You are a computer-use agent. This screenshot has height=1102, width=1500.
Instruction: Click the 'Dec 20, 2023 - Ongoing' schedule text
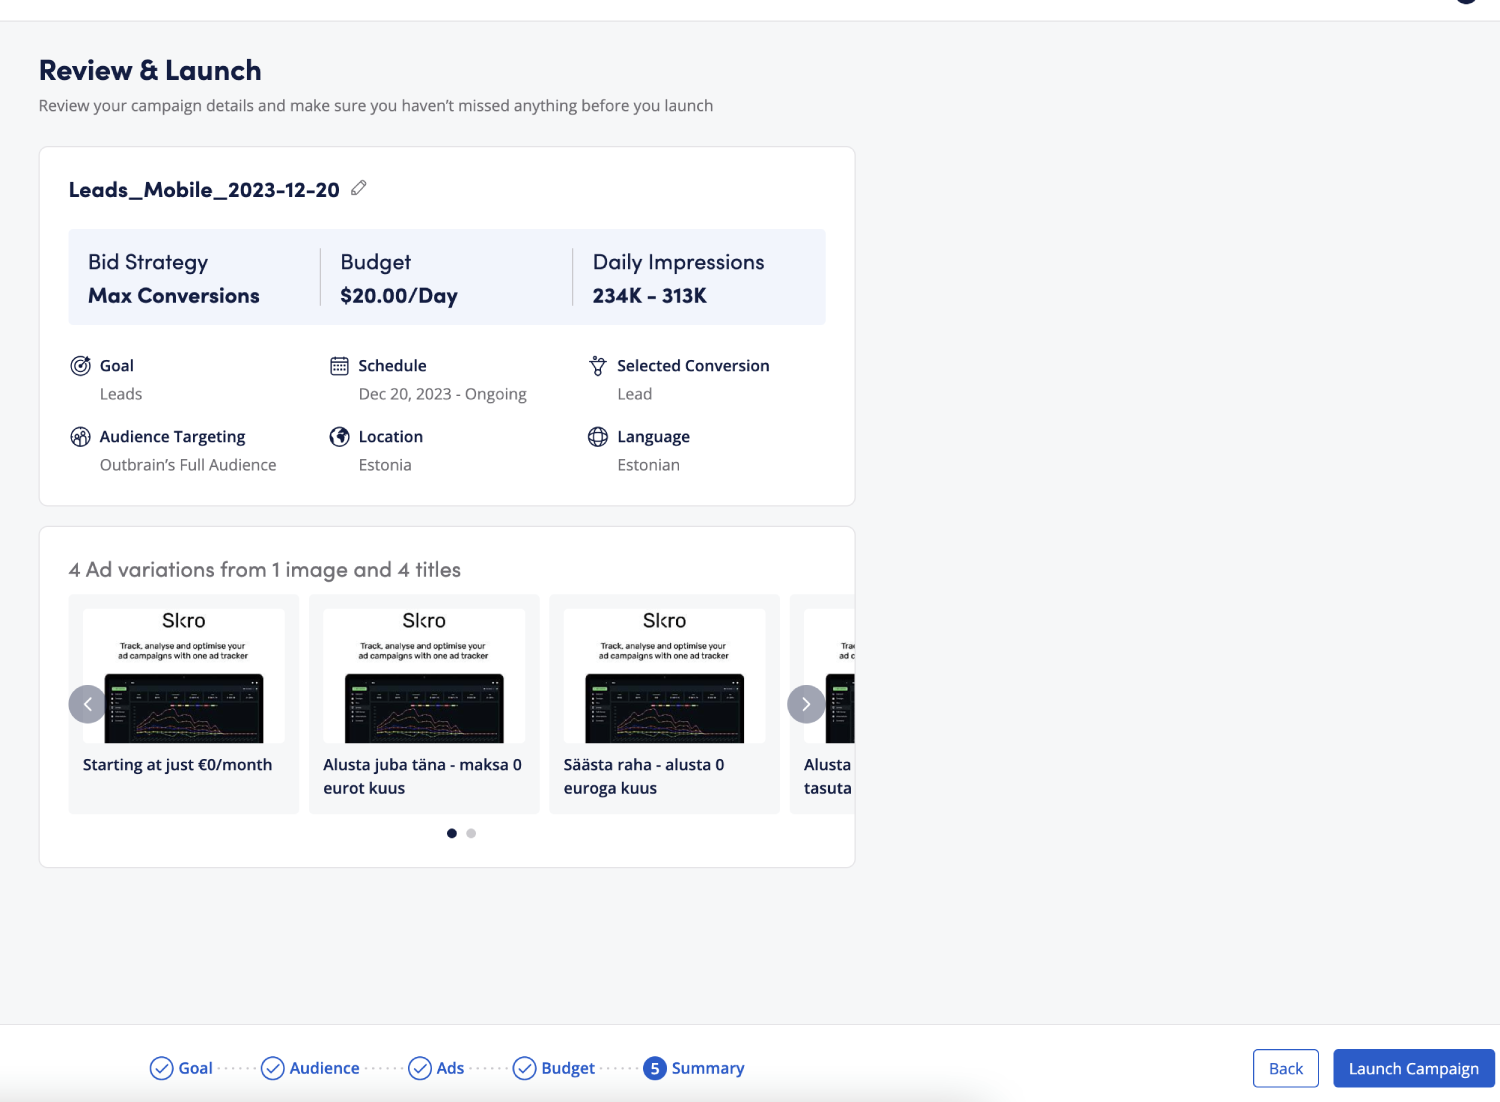click(443, 394)
